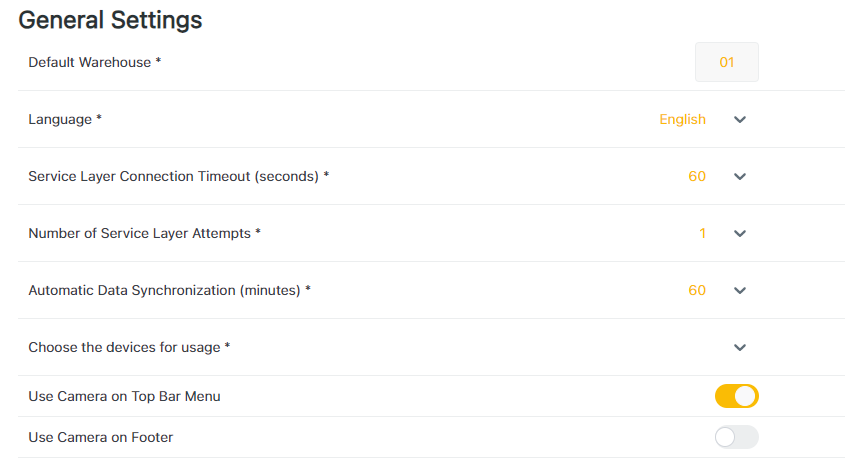Open the Automatic Data Synchronization chevron
This screenshot has width=845, height=474.
[740, 291]
